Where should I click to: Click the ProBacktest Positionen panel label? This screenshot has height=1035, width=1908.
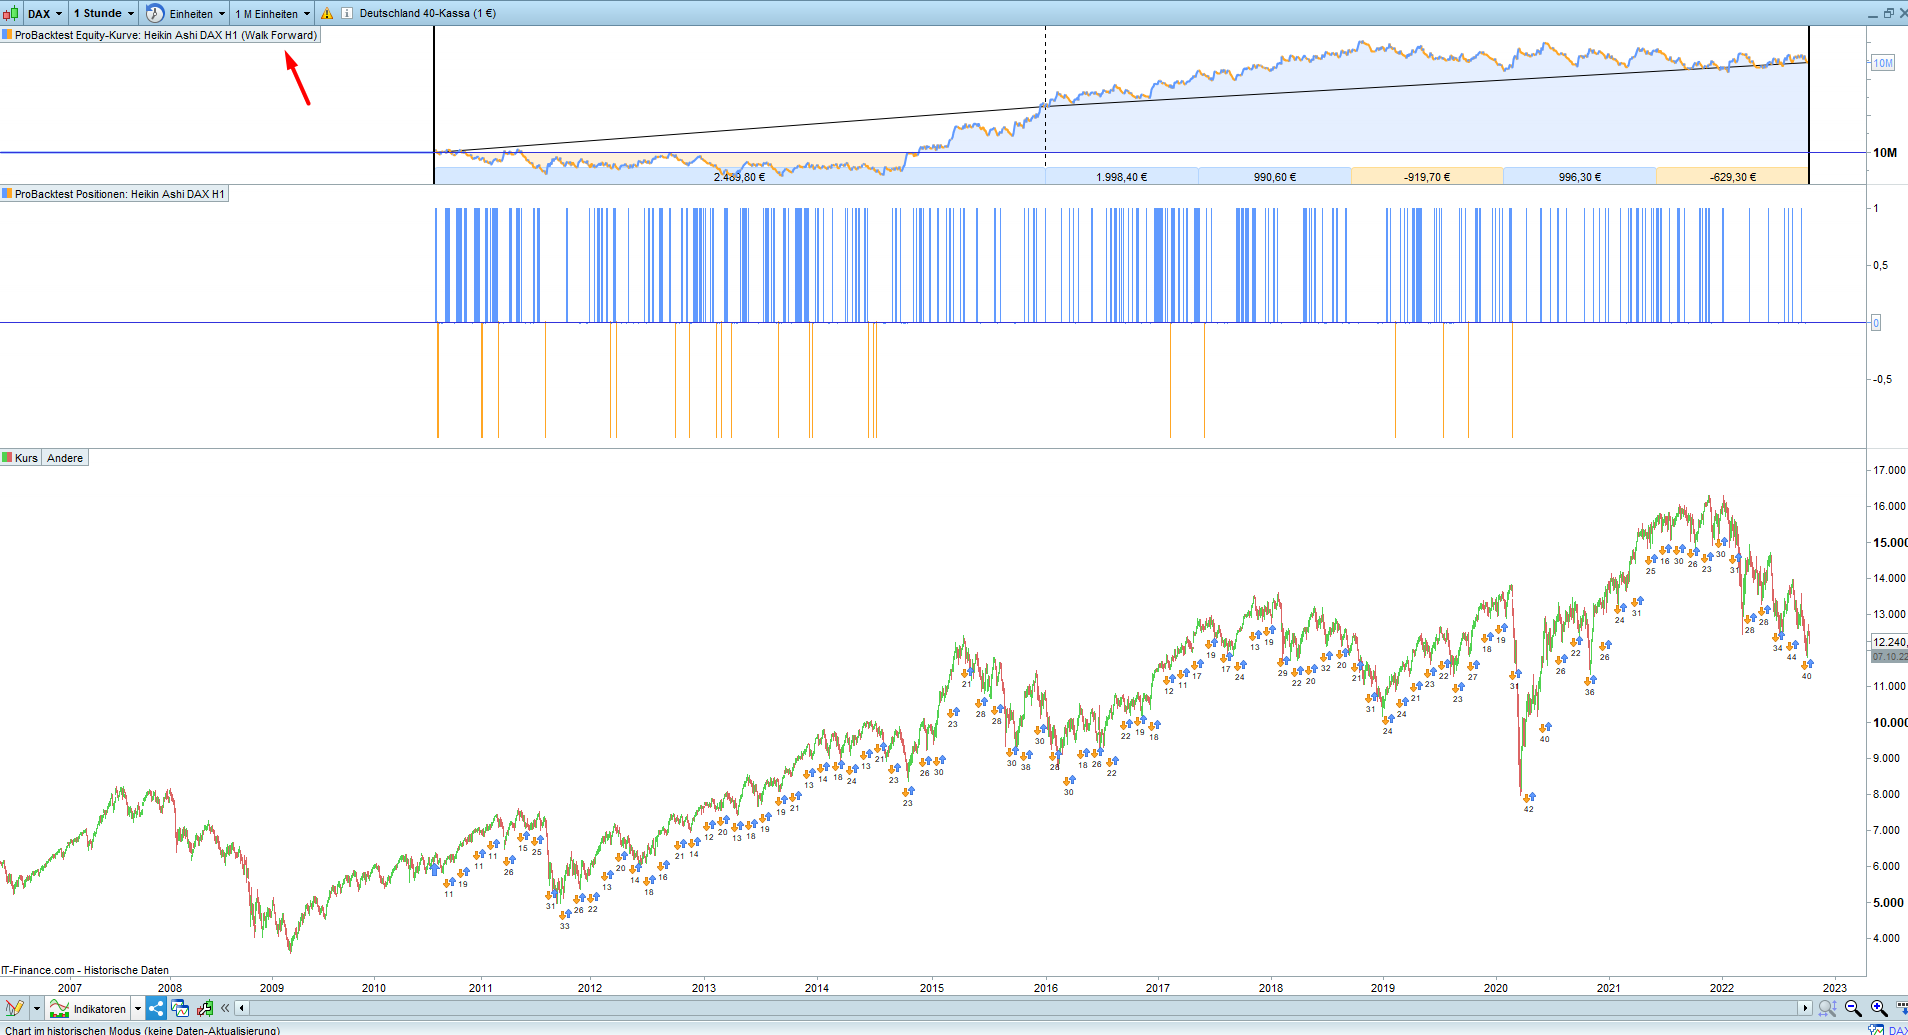114,194
